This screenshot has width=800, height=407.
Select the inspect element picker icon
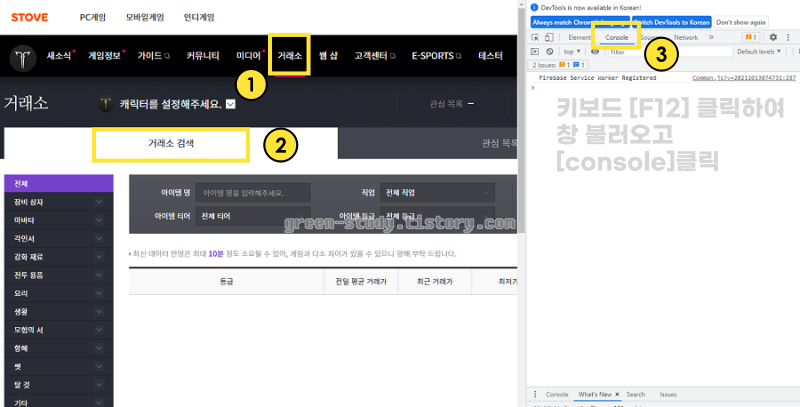[535, 38]
